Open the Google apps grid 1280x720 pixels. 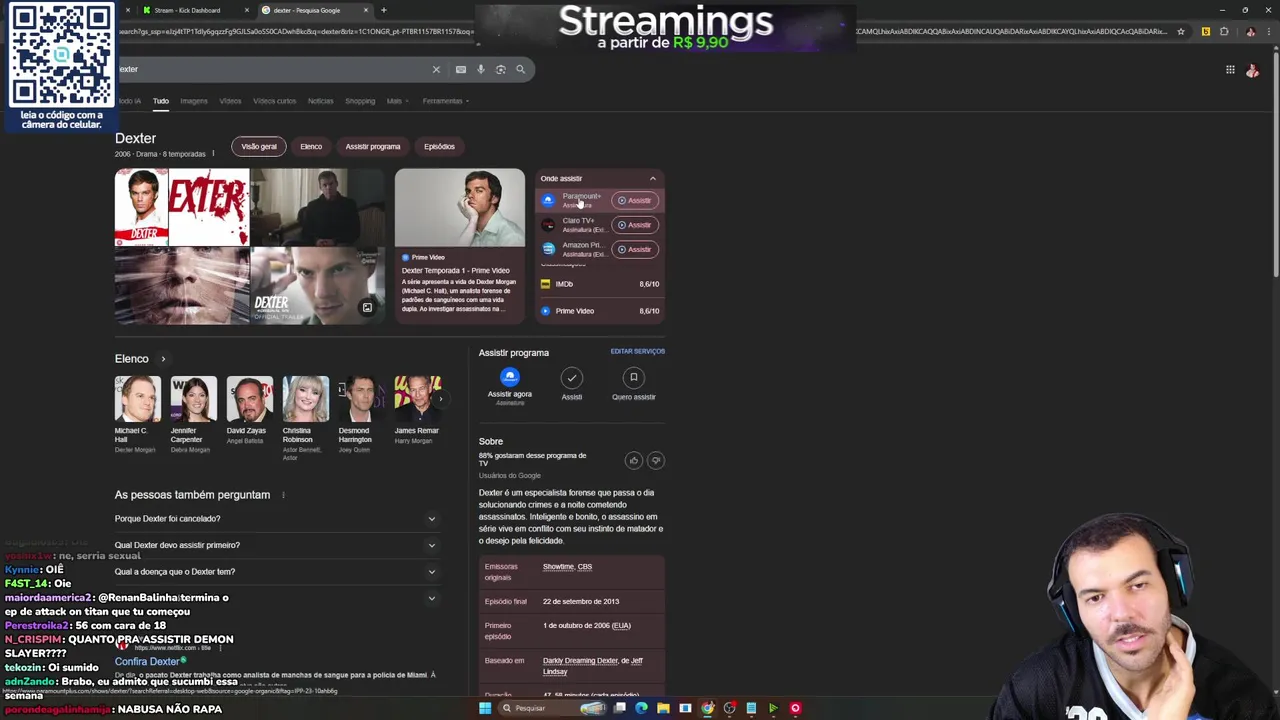[x=1230, y=69]
